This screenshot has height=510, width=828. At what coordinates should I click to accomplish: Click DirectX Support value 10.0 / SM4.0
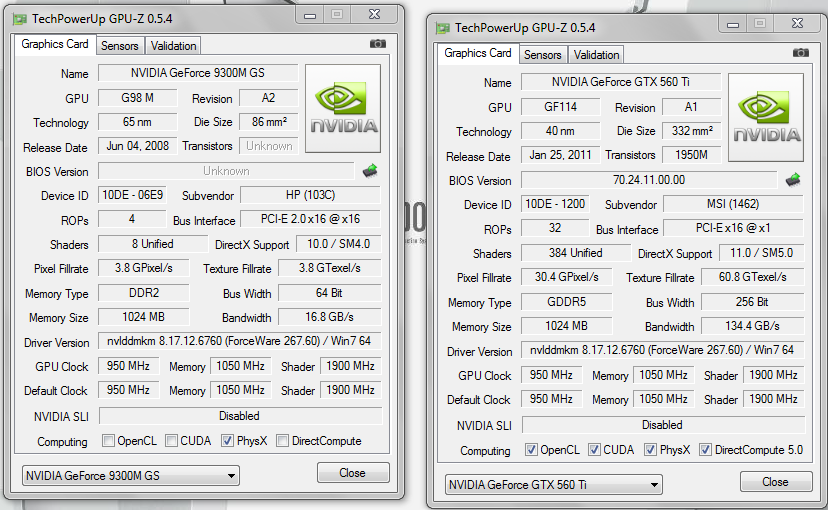338,244
